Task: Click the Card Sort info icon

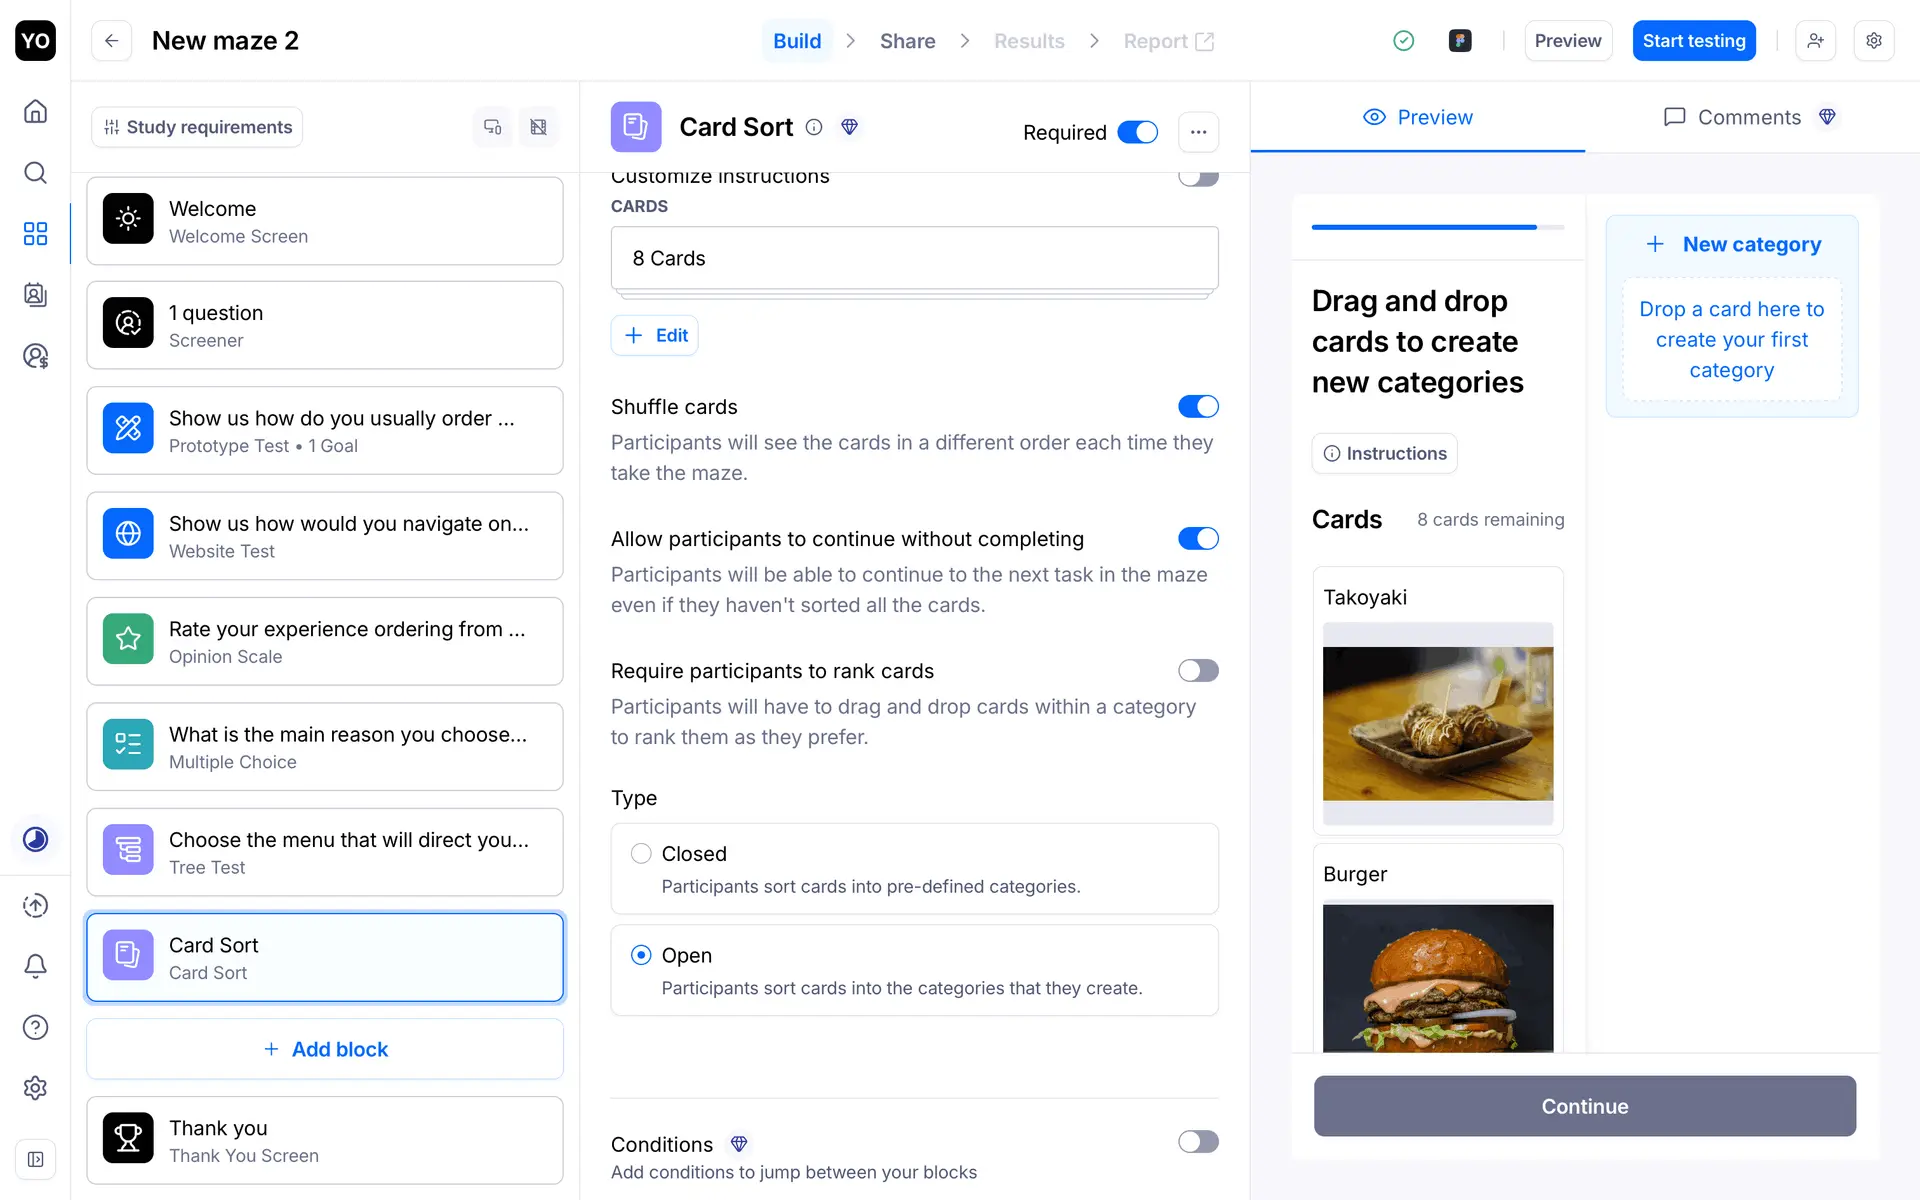Action: click(814, 127)
